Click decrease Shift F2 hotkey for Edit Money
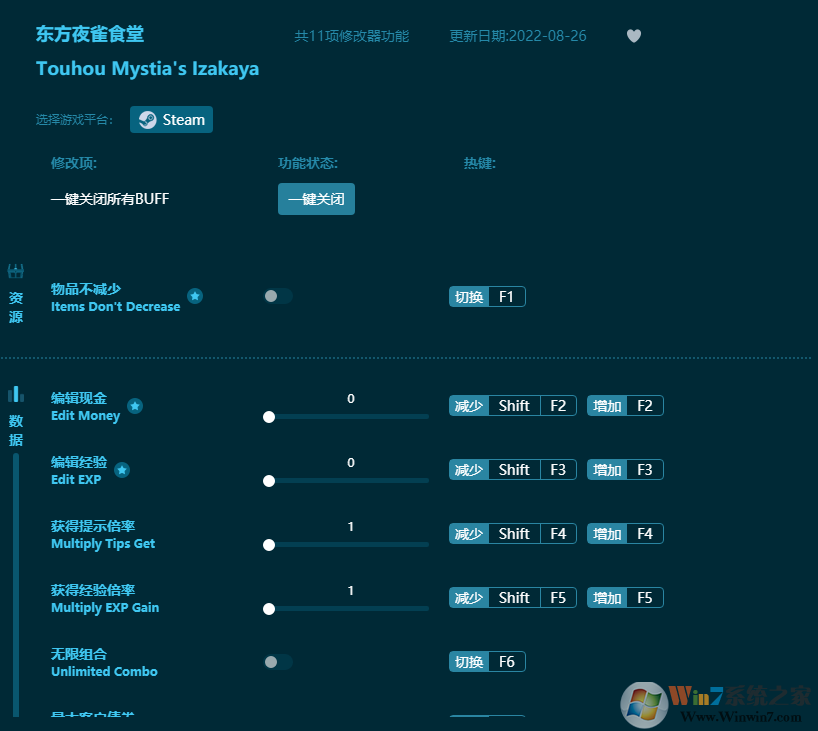The width and height of the screenshot is (818, 731). tap(512, 406)
